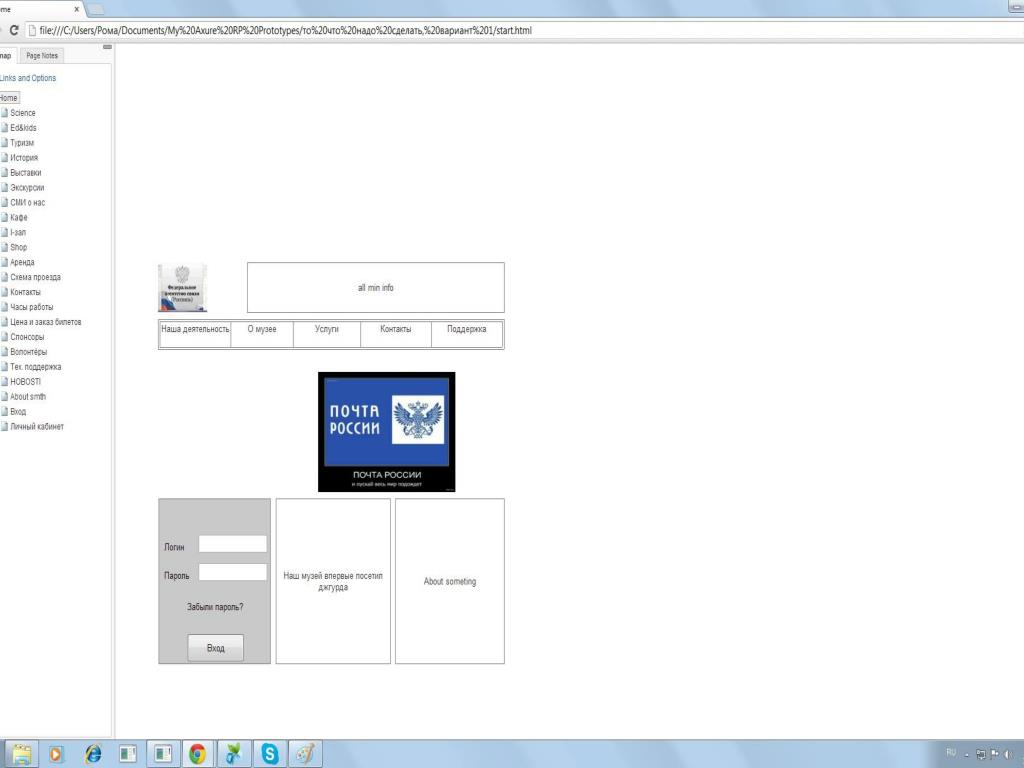Open the История page in sitemap

(24, 157)
